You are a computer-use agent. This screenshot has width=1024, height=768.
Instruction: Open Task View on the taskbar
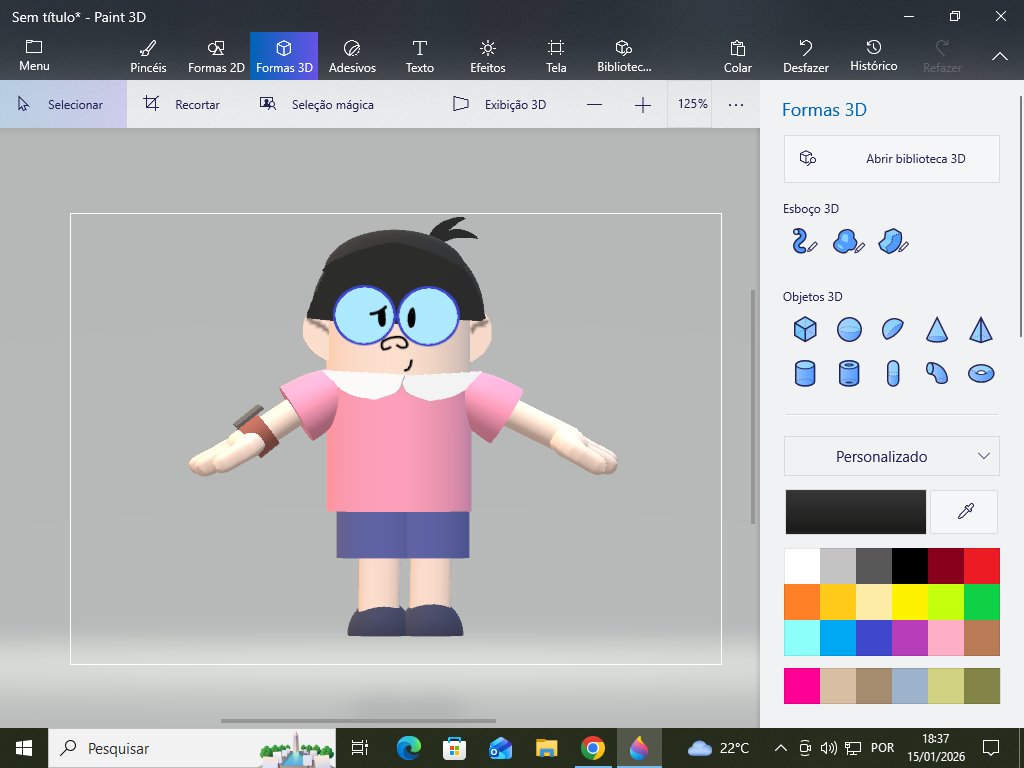pos(360,748)
